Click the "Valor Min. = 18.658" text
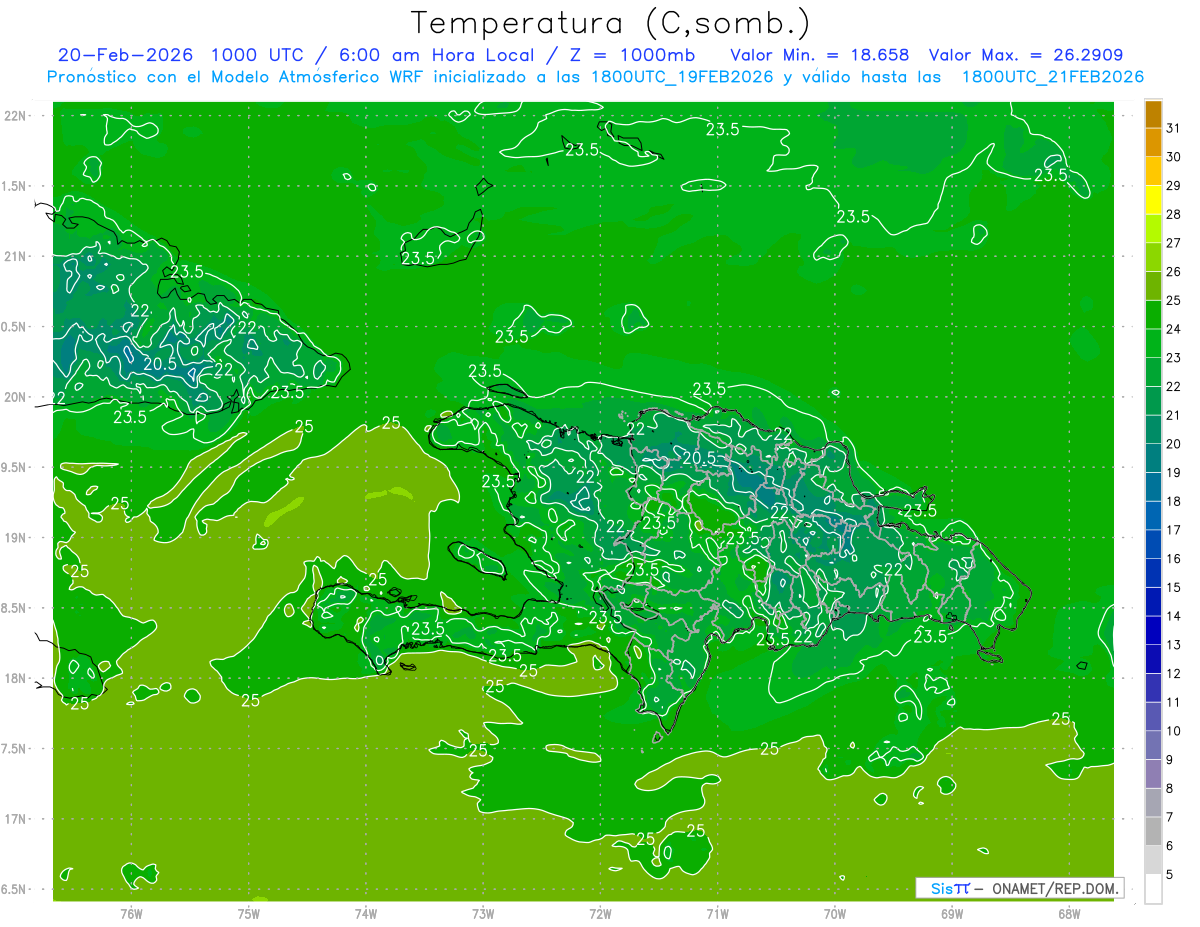The height and width of the screenshot is (927, 1200). tap(820, 55)
